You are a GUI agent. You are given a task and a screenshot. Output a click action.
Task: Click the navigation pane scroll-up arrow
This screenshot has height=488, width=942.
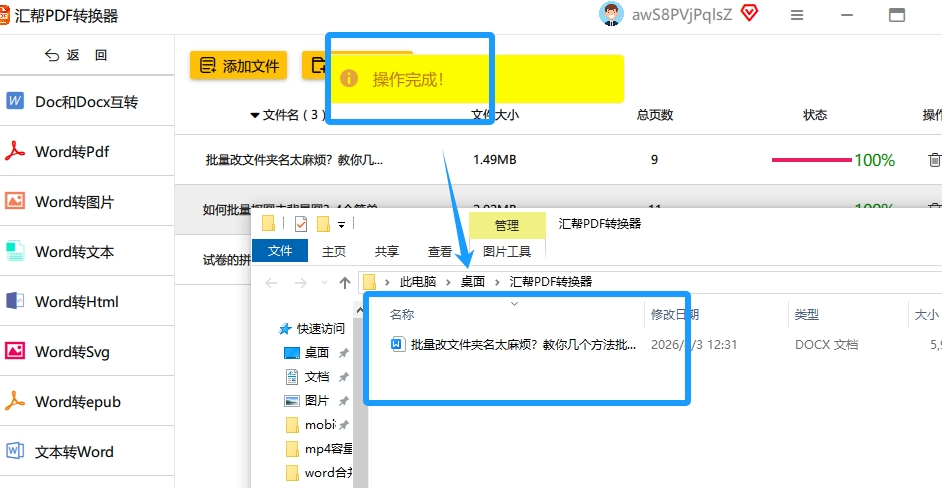[360, 311]
